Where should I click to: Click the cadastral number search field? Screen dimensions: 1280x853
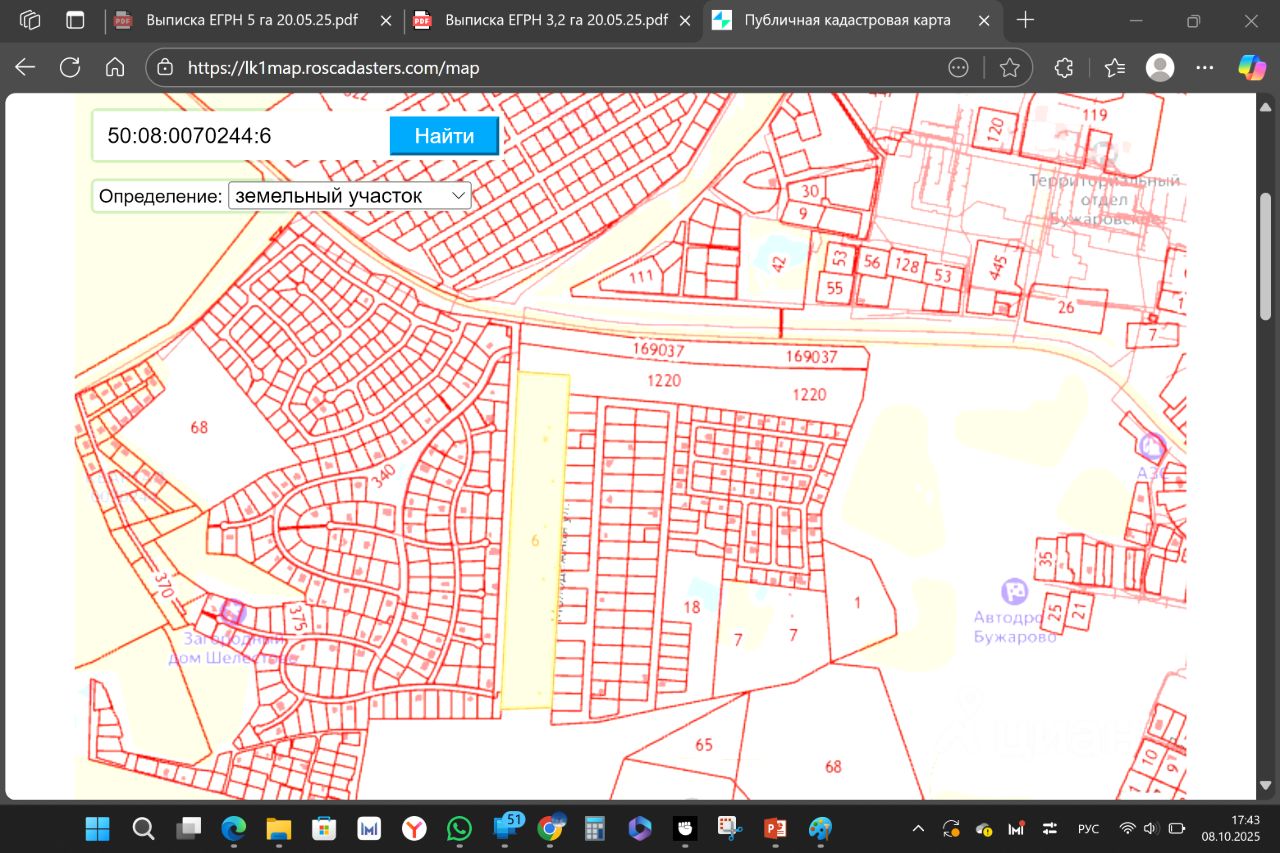[x=240, y=136]
